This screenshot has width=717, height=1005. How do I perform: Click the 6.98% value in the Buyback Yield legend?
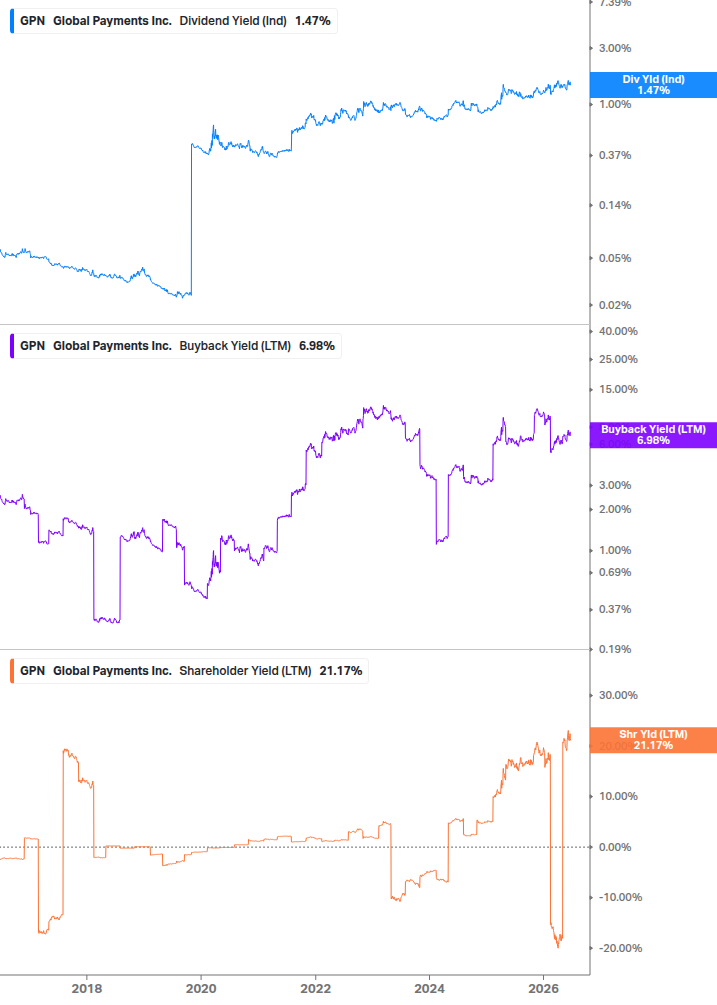click(317, 346)
